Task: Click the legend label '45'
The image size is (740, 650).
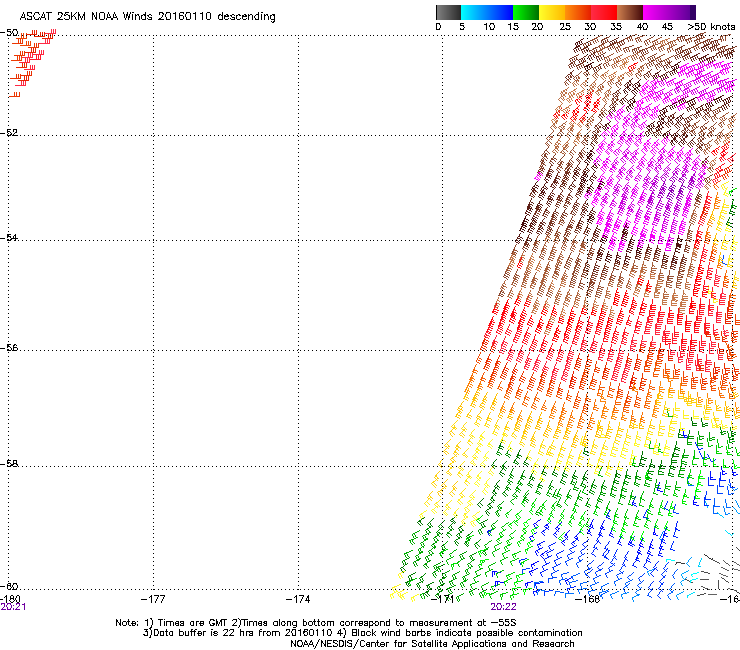Action: tap(667, 27)
